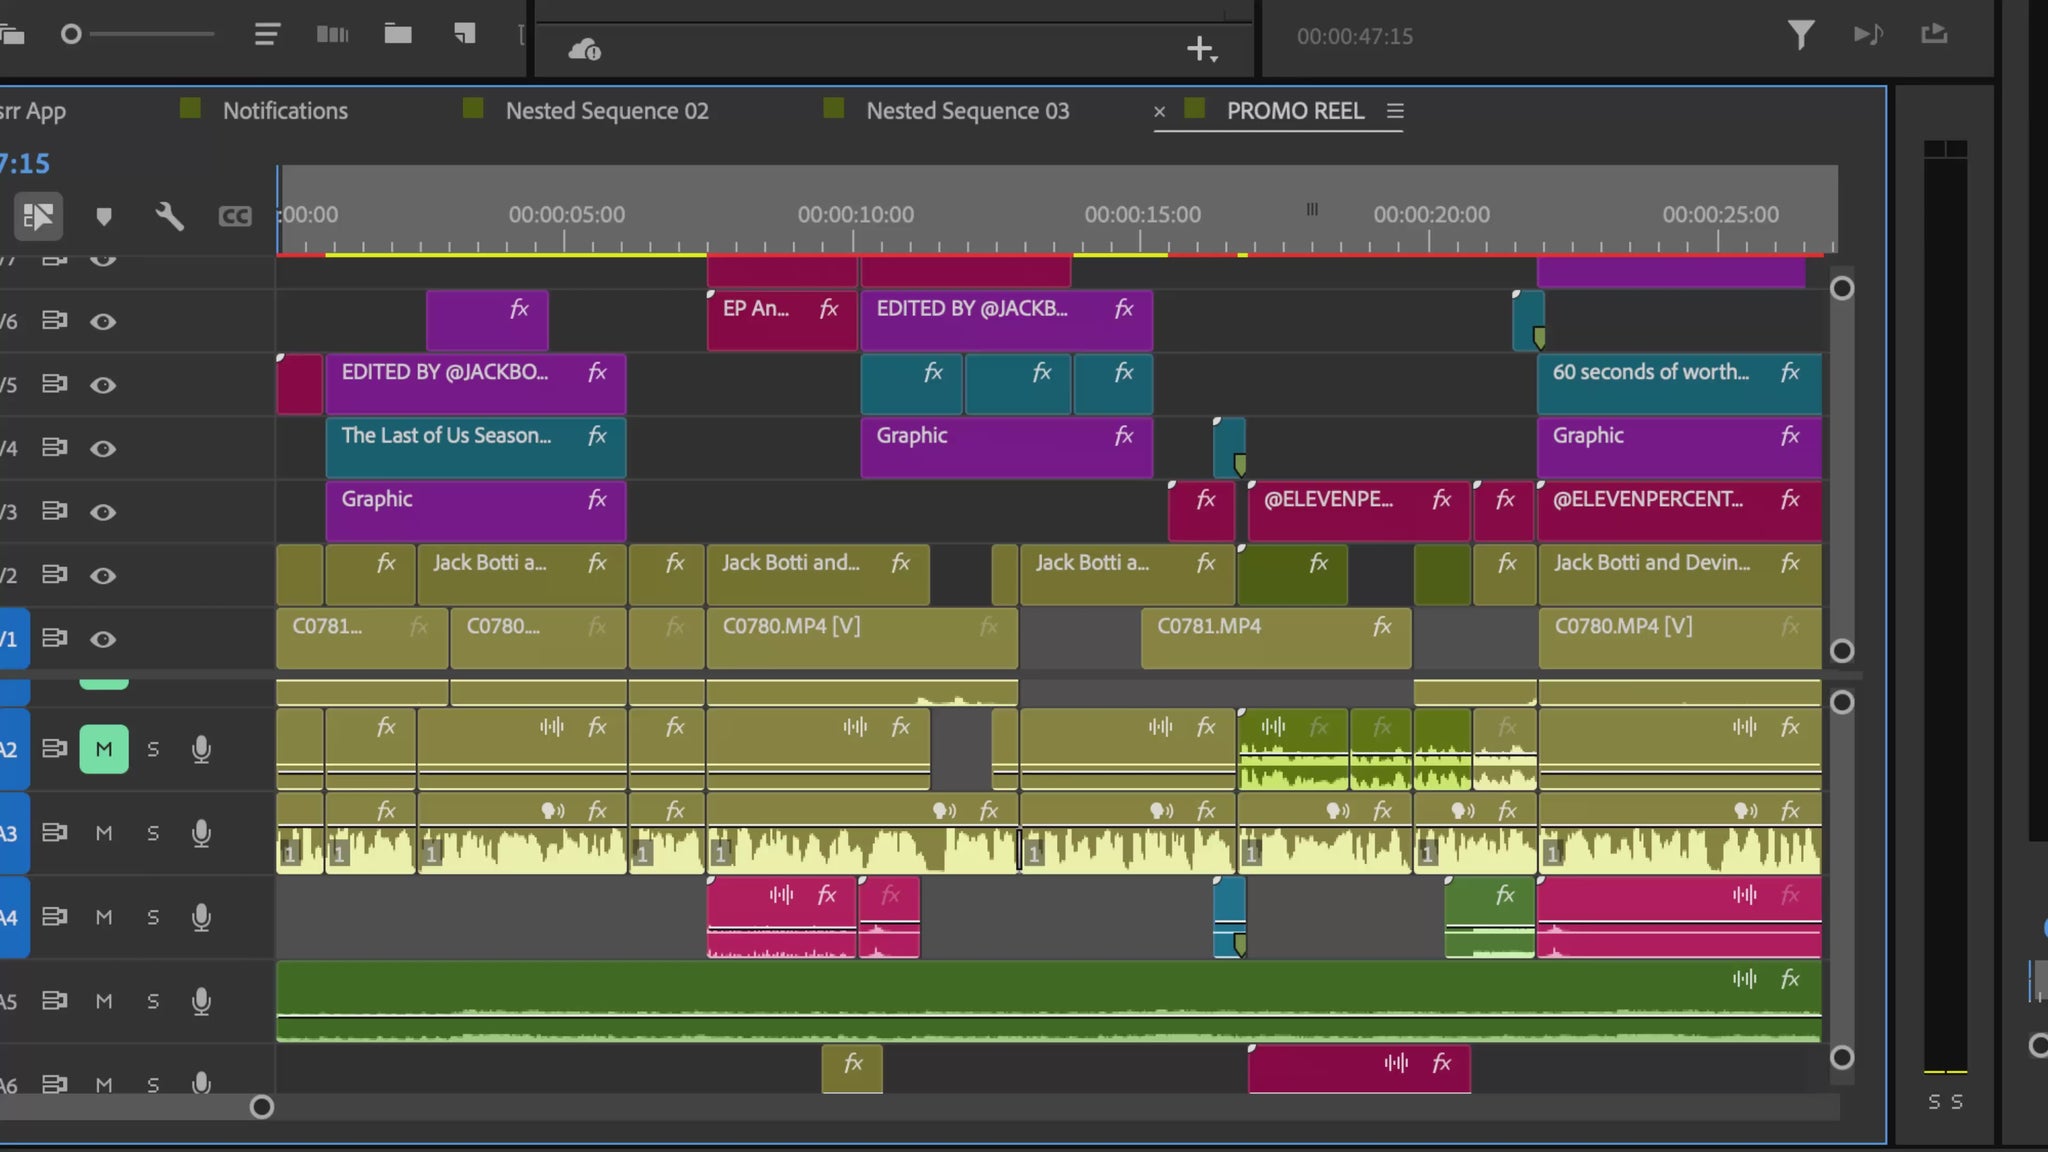Solo the A5 track

pos(153,1001)
